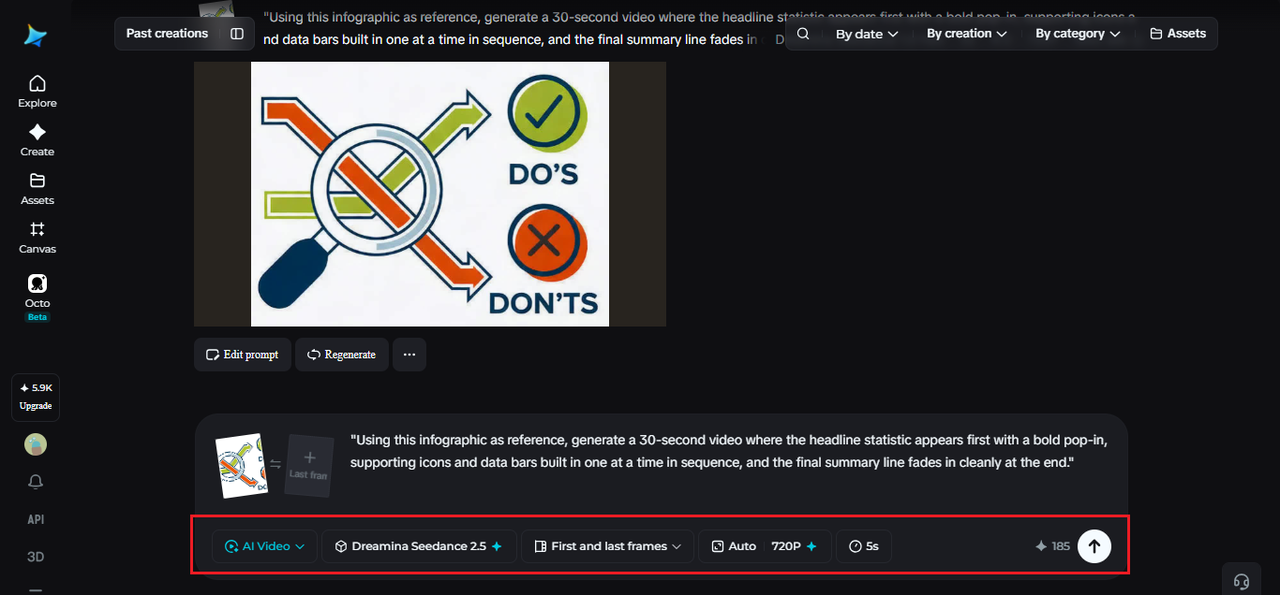The image size is (1280, 595).
Task: Open Assets from the left sidebar
Action: pos(37,189)
